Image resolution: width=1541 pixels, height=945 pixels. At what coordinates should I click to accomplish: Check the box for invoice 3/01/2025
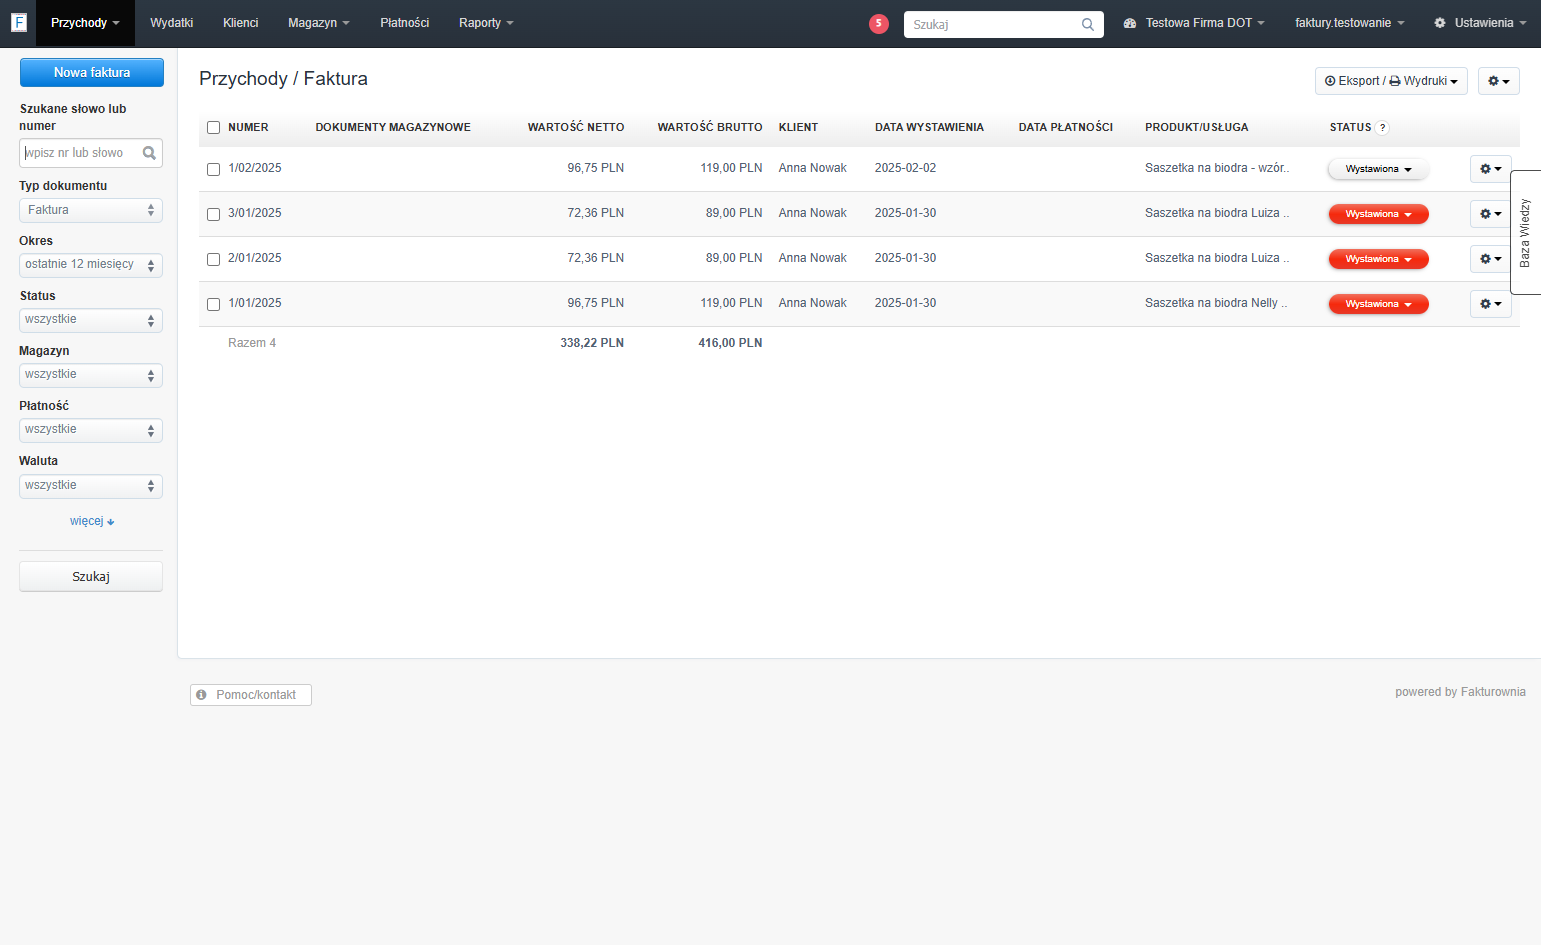tap(213, 214)
